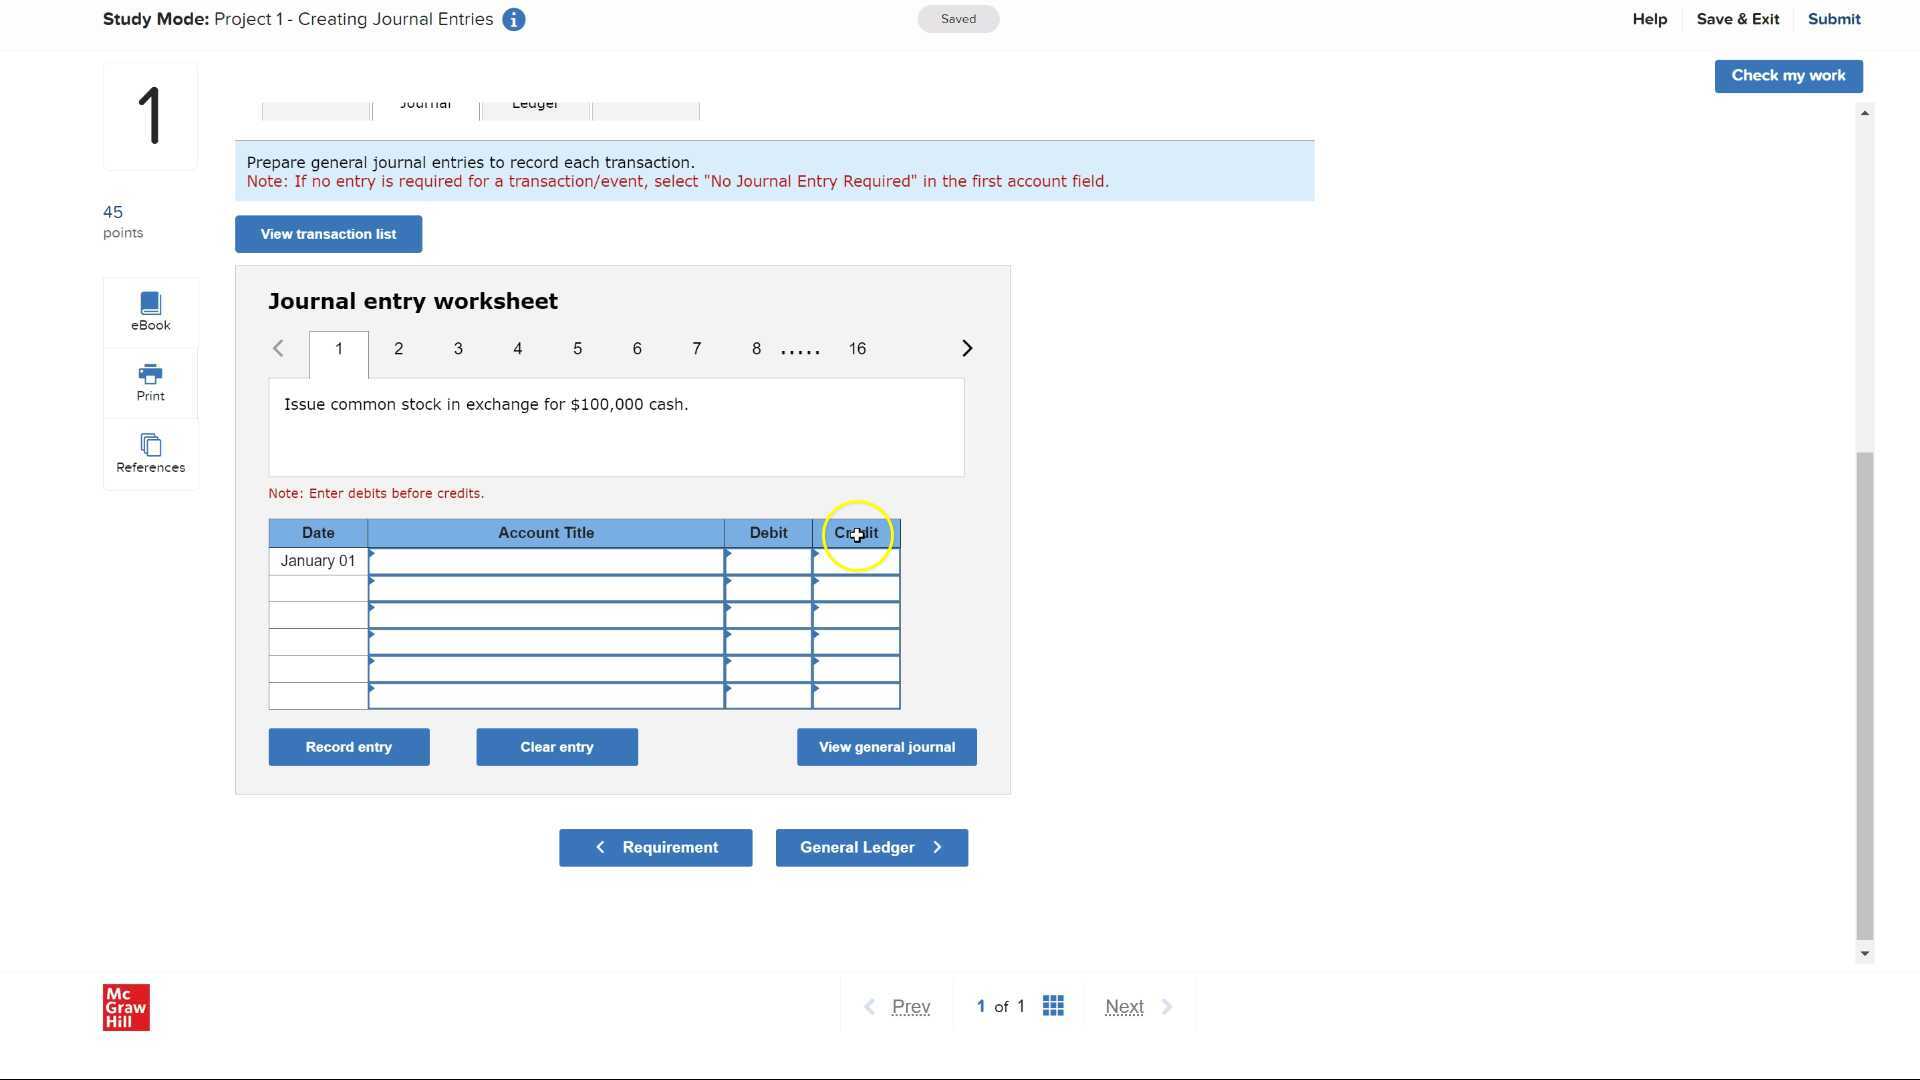
Task: Open second row Account Title dropdown
Action: 545,589
